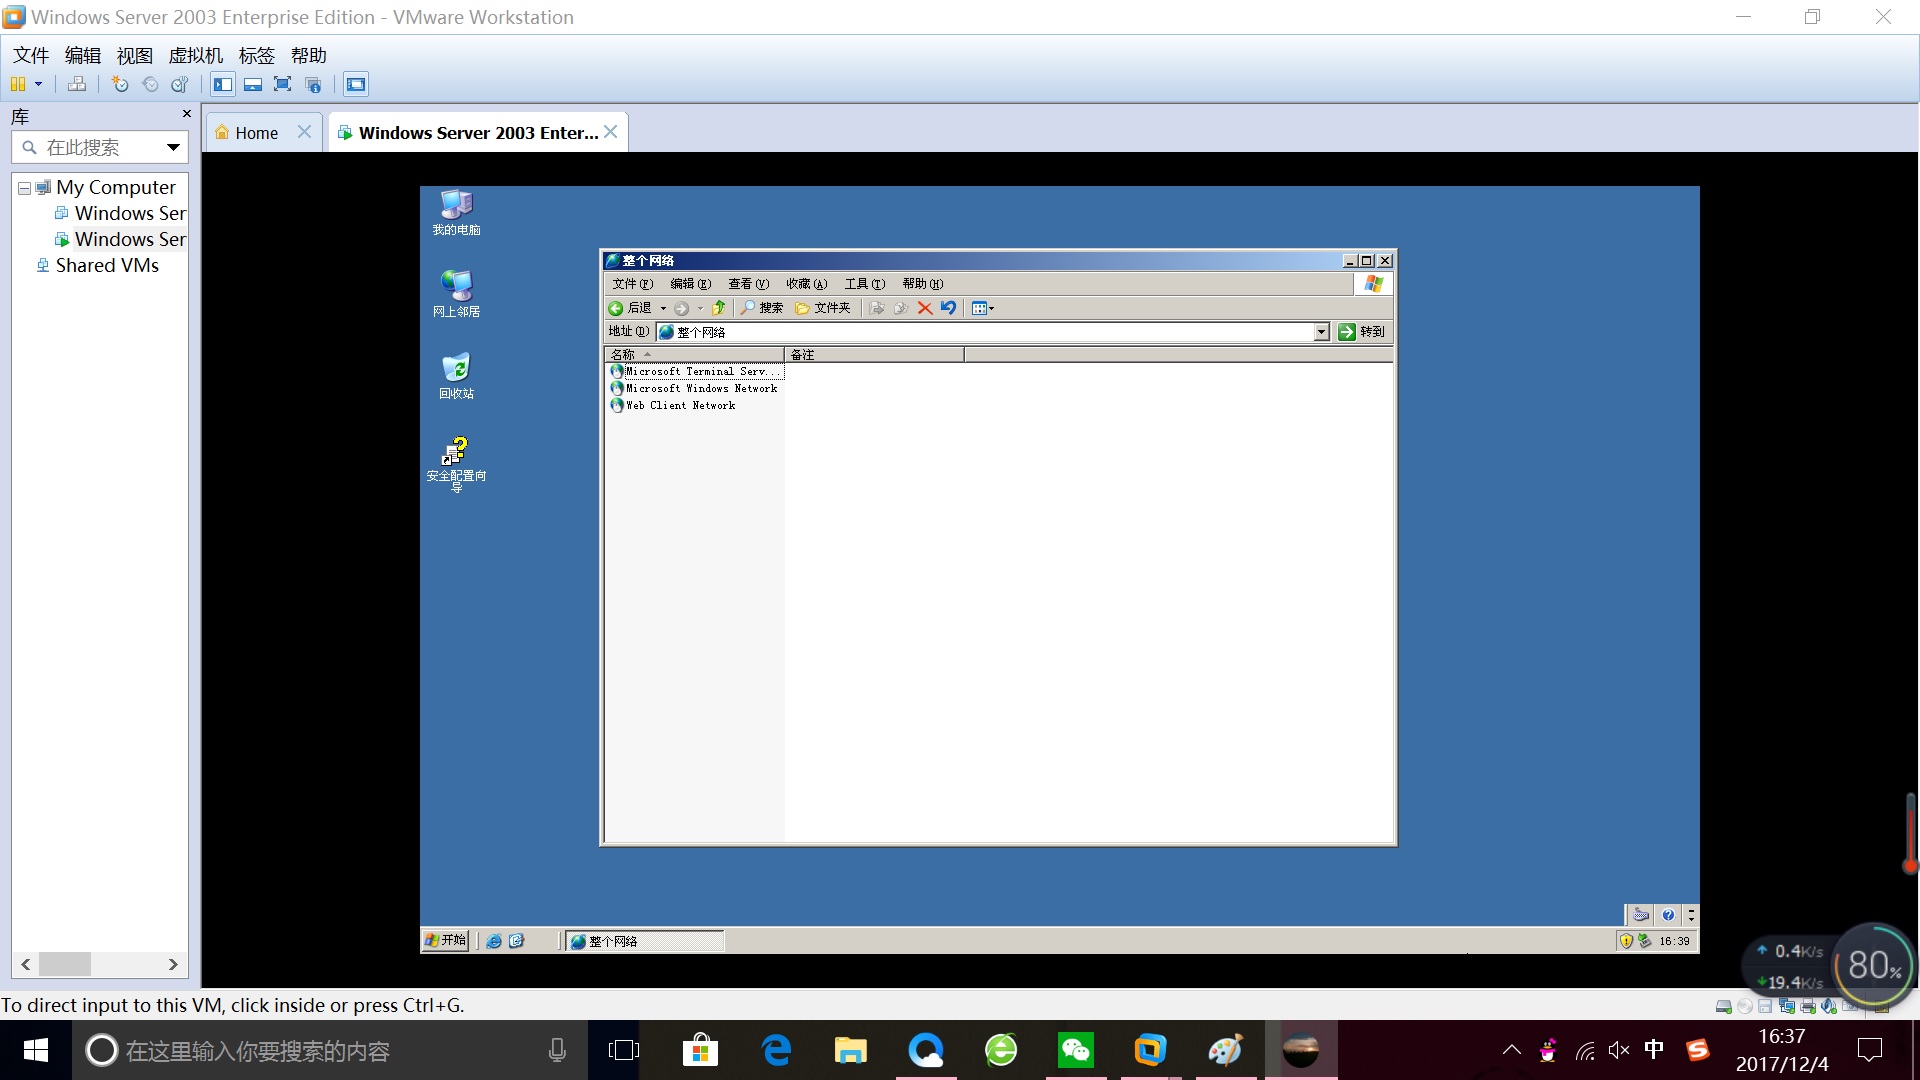Open VMware 编辑 menu

[x=83, y=55]
